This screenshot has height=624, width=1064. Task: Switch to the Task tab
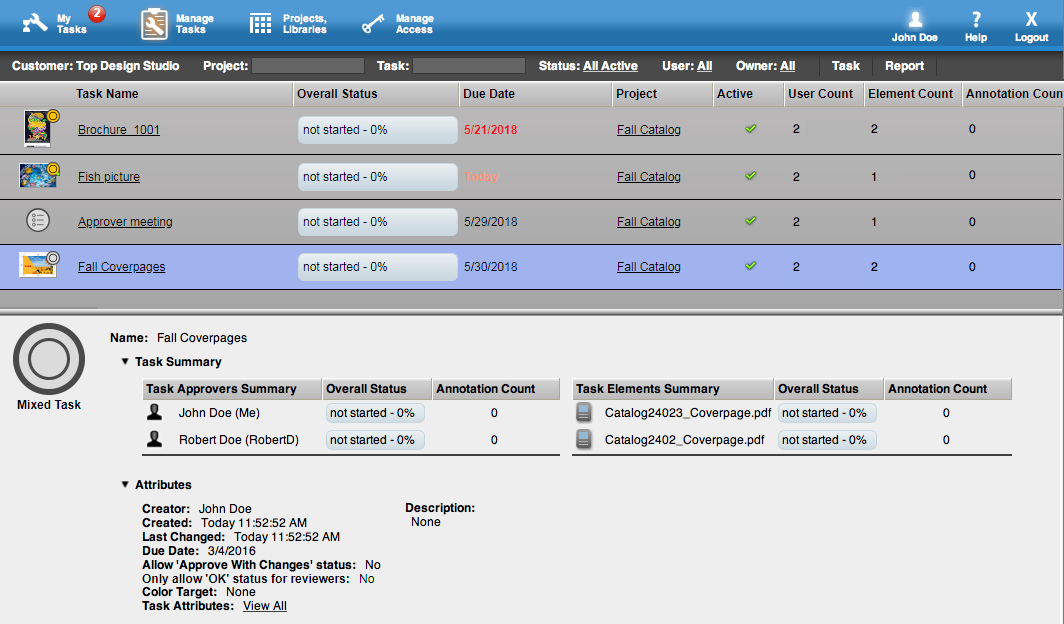845,66
